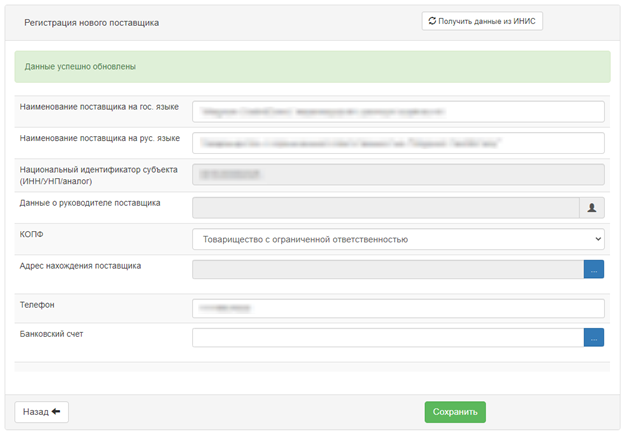Image resolution: width=624 pixels, height=434 pixels.
Task: Open bank account picker via blue ellipsis button
Action: click(x=594, y=337)
